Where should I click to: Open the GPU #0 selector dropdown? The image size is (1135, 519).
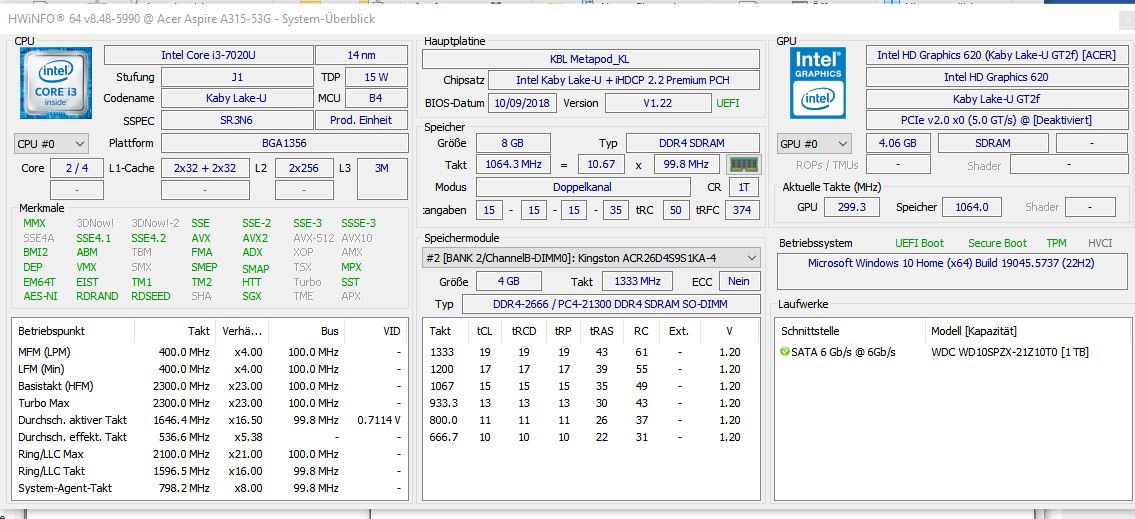pos(814,143)
